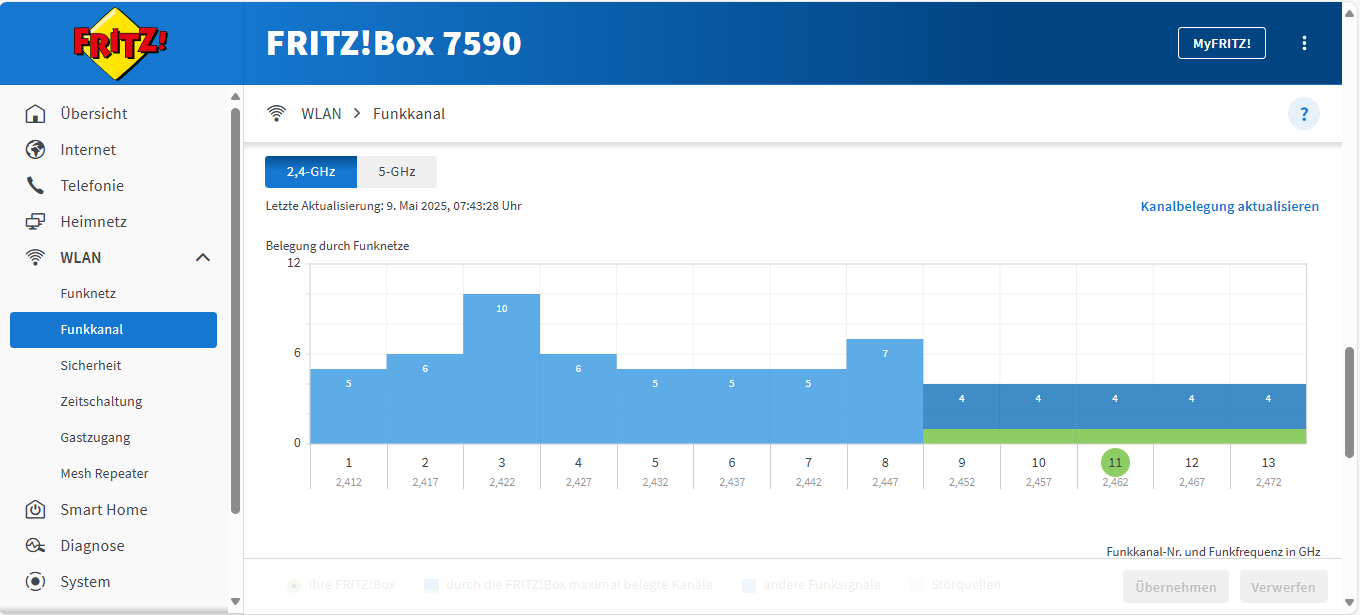
Task: Switch to the 5-GHz tab
Action: pos(397,172)
